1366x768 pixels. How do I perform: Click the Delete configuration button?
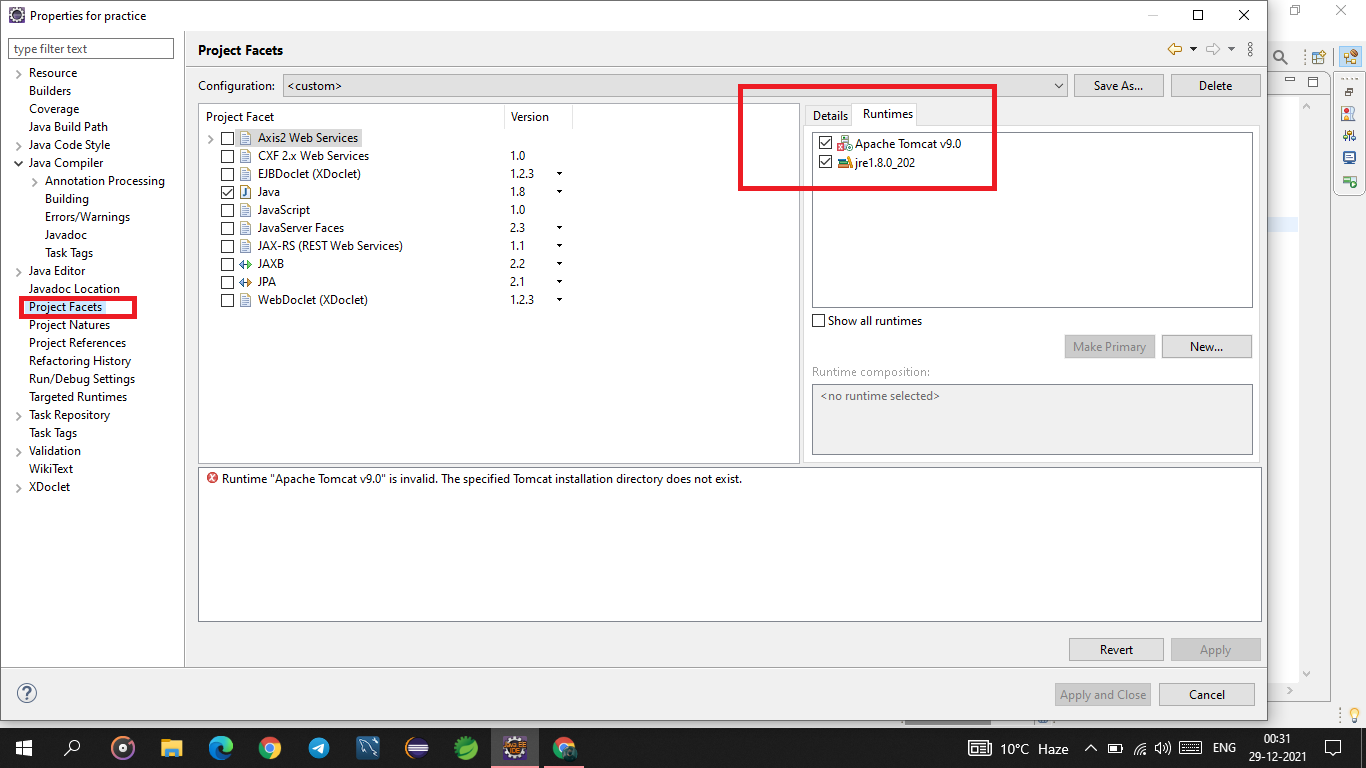pos(1216,86)
